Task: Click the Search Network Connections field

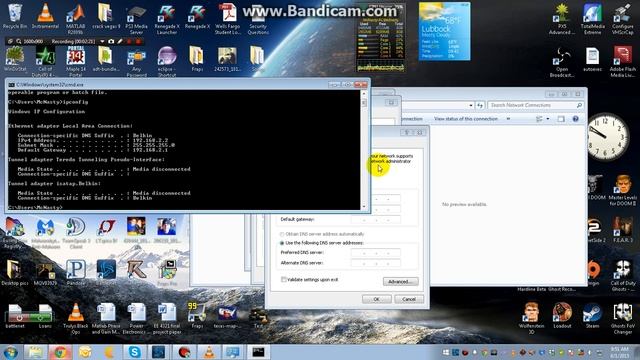Action: coord(535,105)
